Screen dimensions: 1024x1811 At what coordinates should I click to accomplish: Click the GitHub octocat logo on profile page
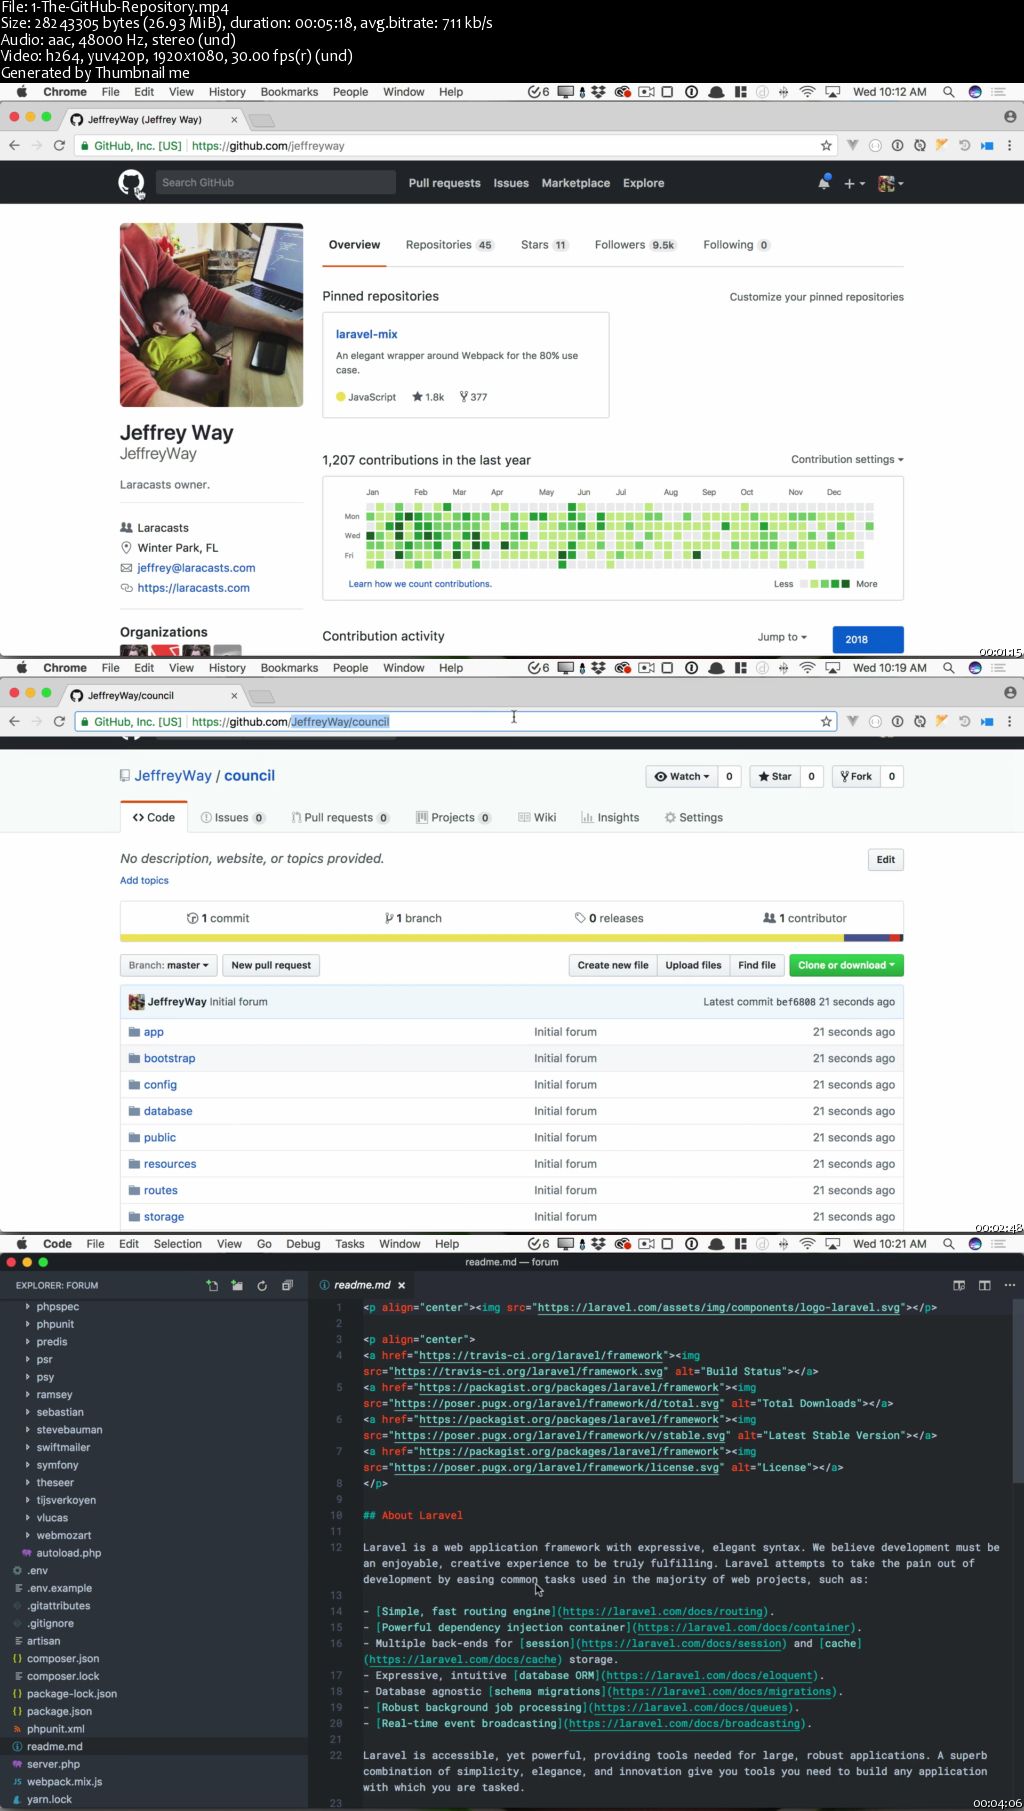pos(131,183)
